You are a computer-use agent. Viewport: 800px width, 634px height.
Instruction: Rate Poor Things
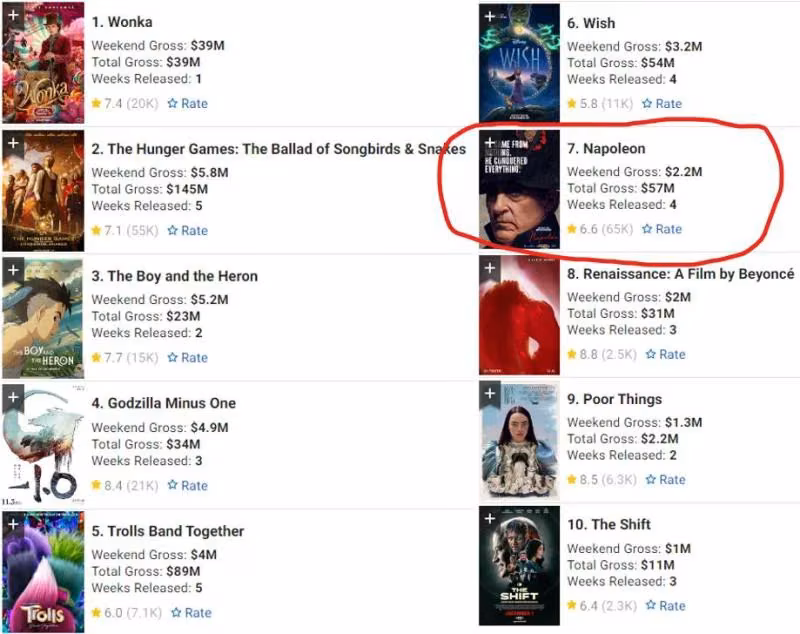(665, 479)
